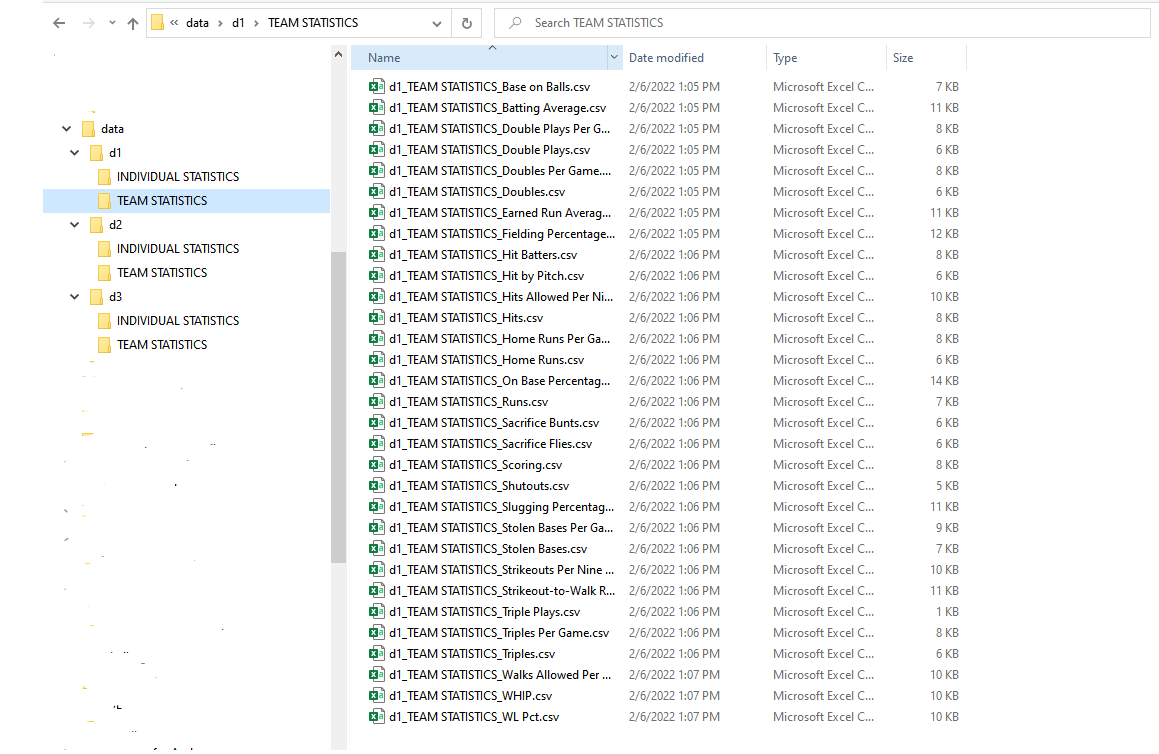Sort files by Date modified header
Screen dimensions: 1159x754
click(x=666, y=58)
